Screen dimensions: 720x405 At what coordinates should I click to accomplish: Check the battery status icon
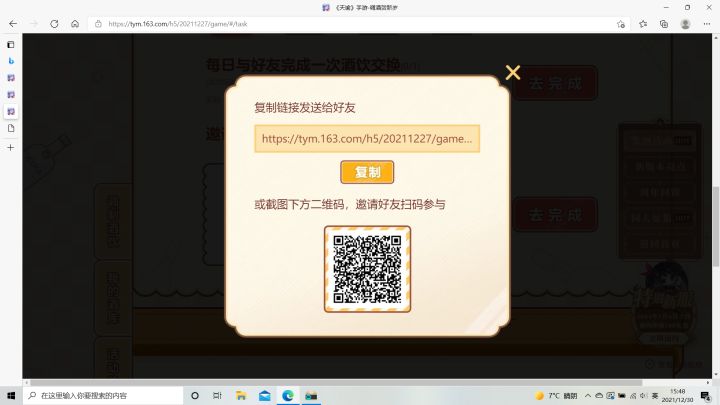(622, 395)
